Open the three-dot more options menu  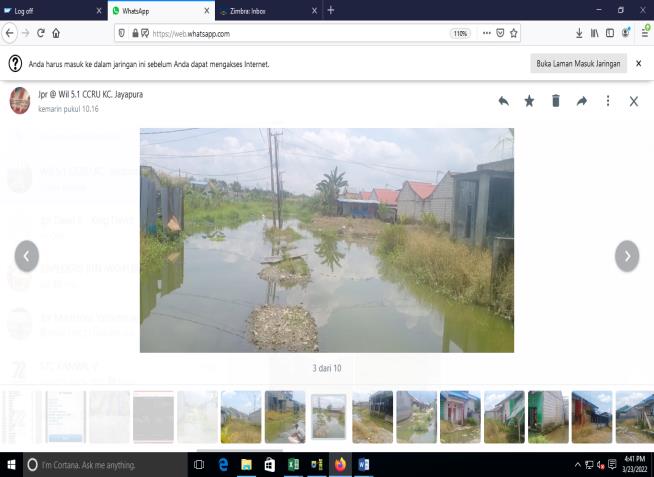click(x=607, y=101)
